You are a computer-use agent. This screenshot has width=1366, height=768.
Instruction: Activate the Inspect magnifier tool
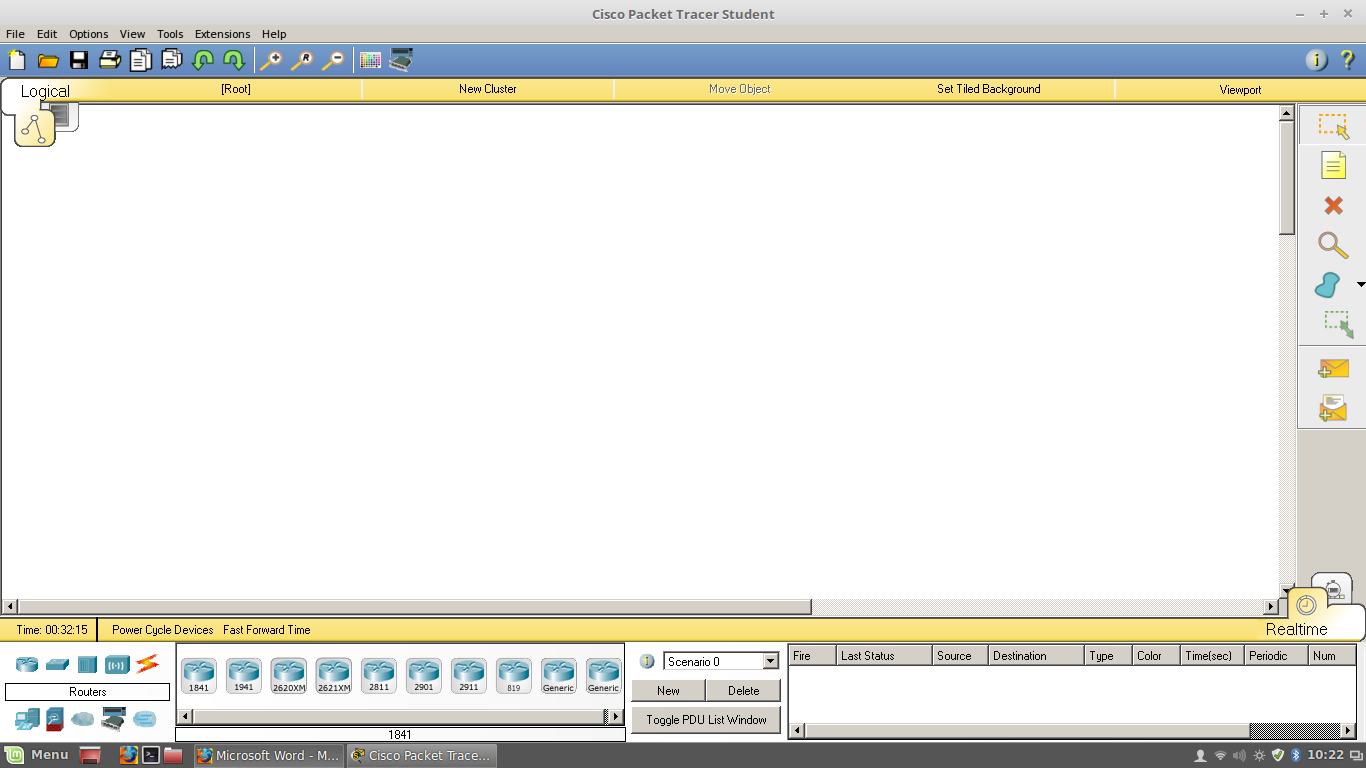1333,245
